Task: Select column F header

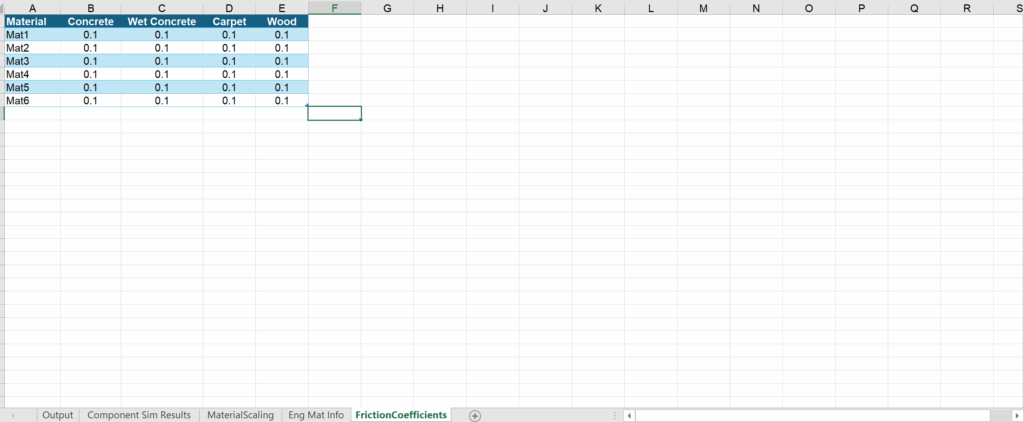Action: pos(334,8)
